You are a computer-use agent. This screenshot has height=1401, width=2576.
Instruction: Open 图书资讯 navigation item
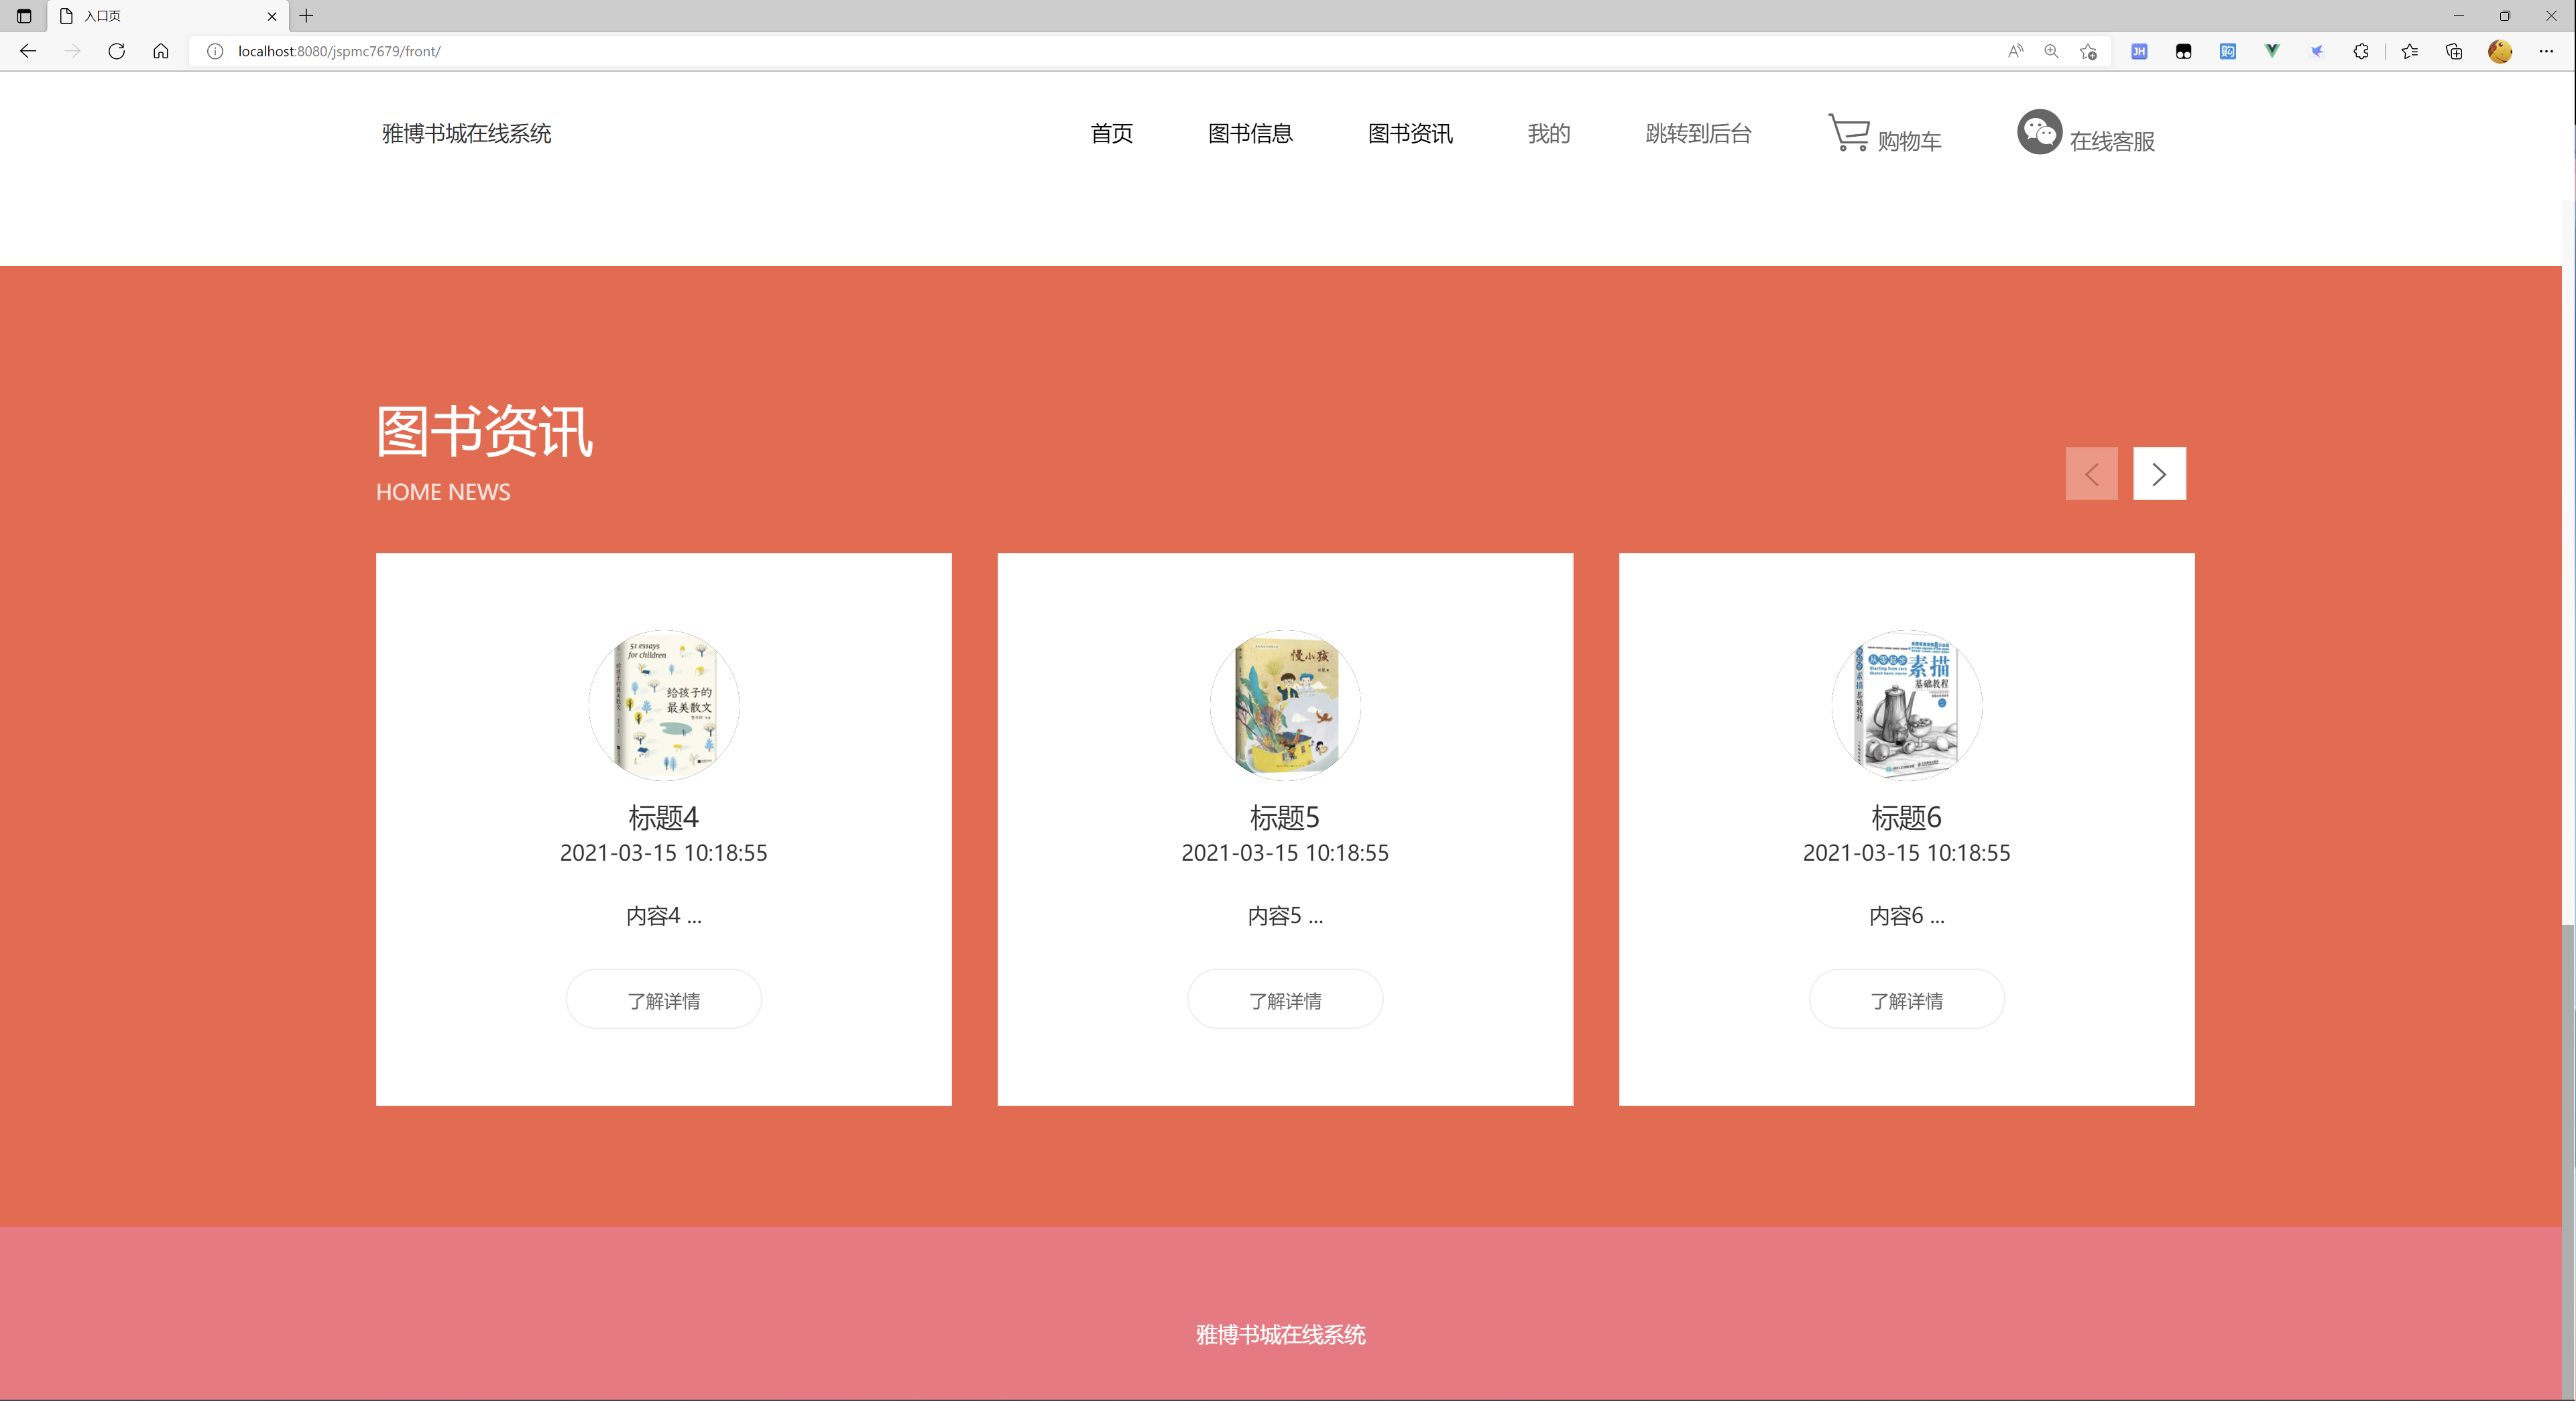(1410, 133)
